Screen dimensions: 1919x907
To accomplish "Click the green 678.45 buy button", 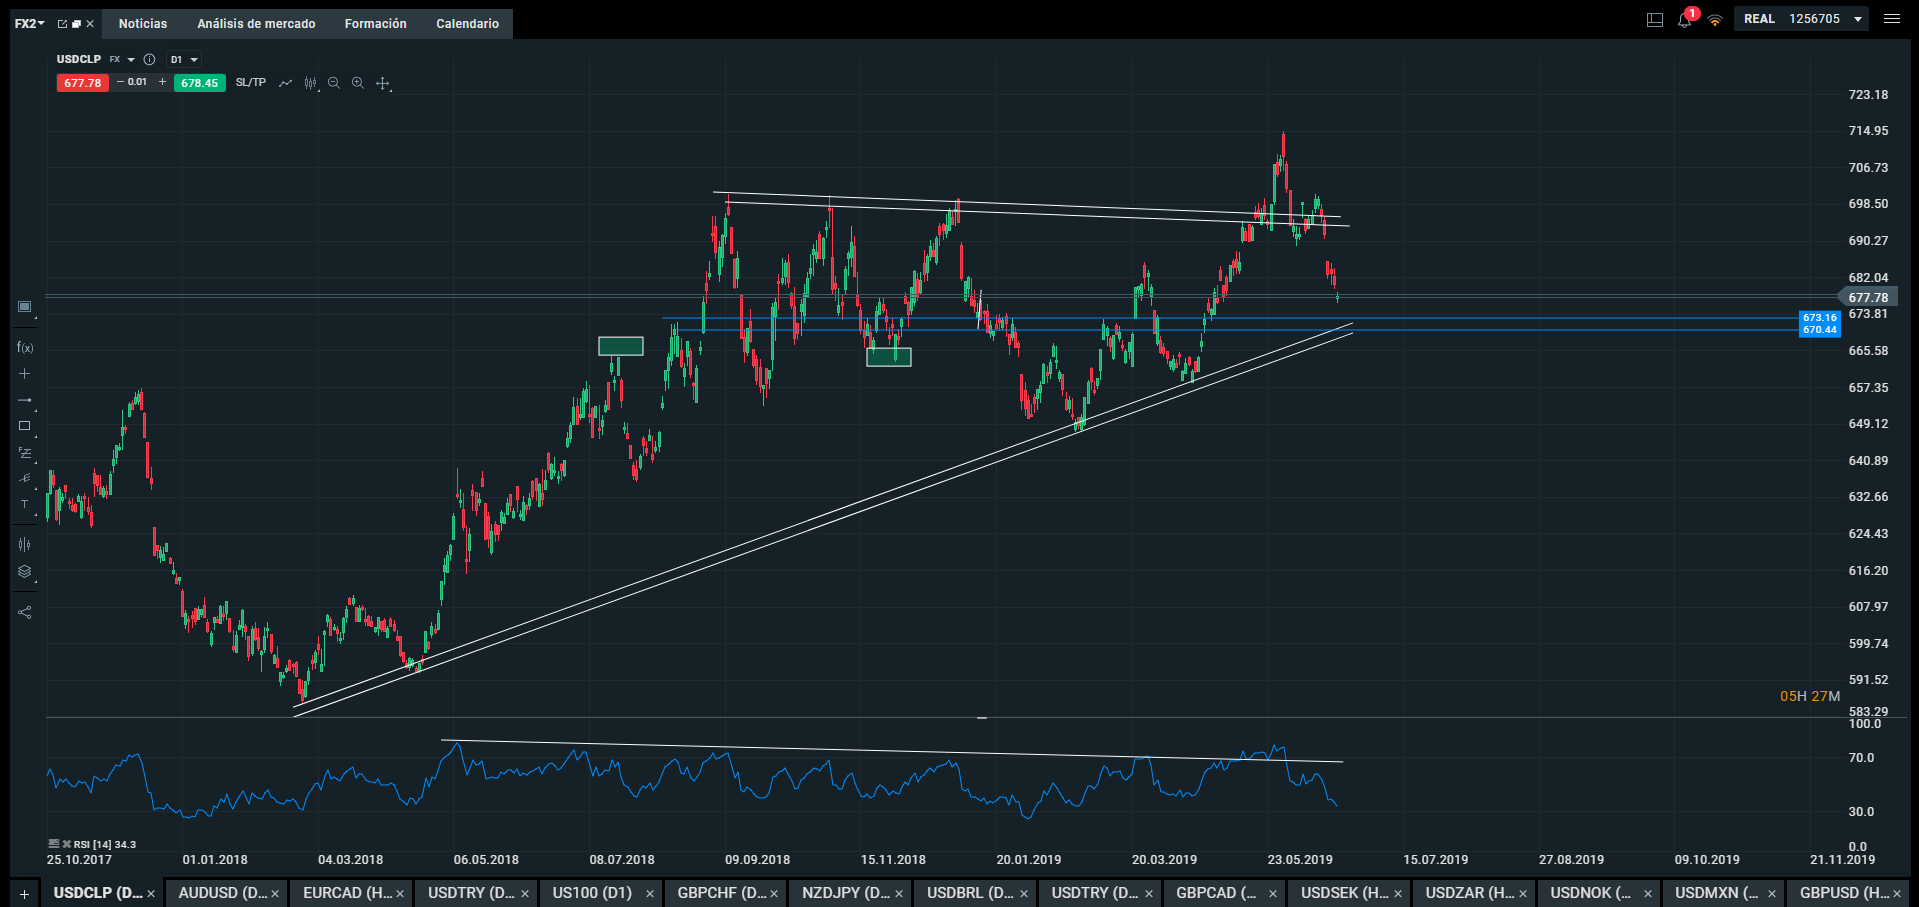I will [x=200, y=83].
